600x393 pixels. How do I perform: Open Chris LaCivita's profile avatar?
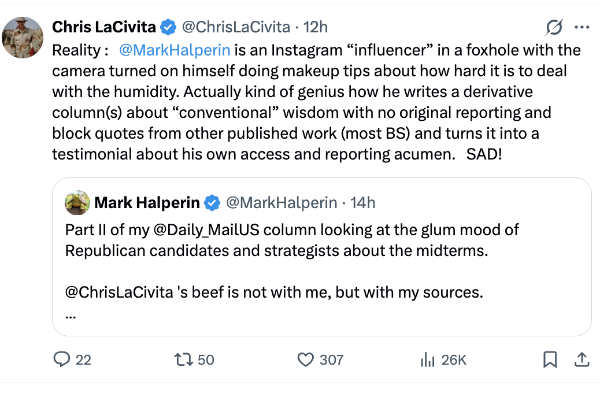[x=23, y=38]
